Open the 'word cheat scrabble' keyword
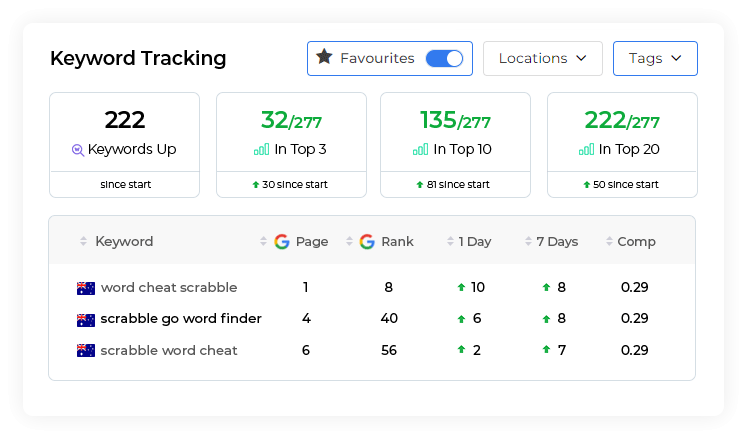Viewport: 747px width, 439px height. pyautogui.click(x=169, y=287)
